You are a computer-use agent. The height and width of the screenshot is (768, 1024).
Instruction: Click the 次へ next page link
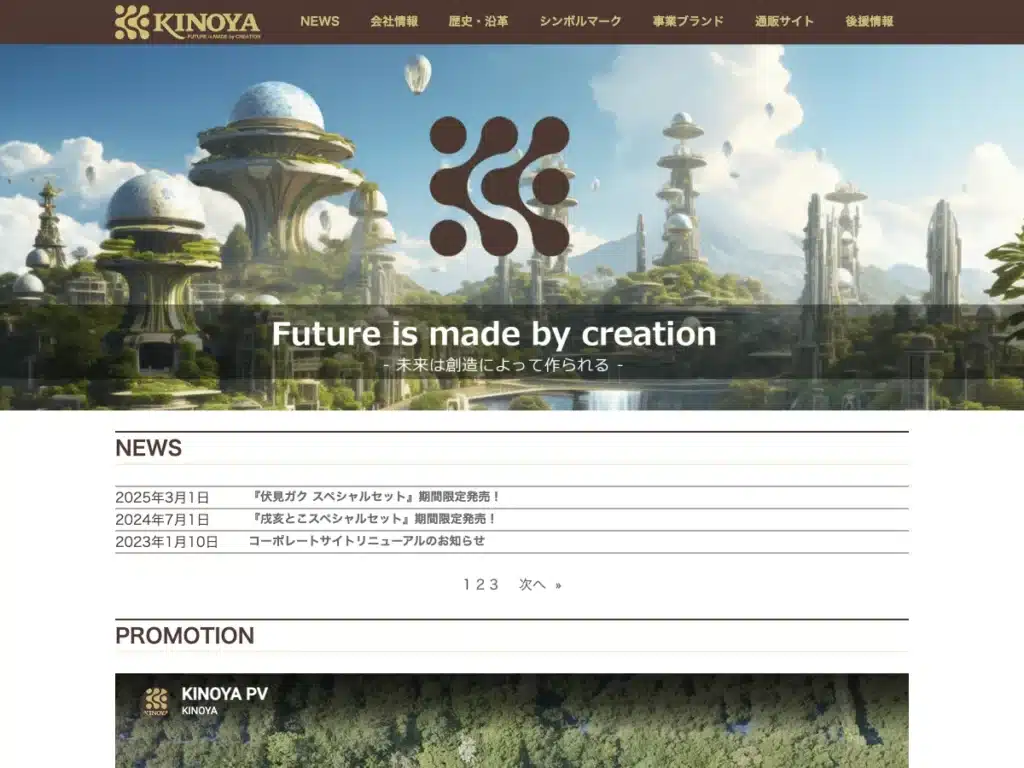pyautogui.click(x=532, y=584)
